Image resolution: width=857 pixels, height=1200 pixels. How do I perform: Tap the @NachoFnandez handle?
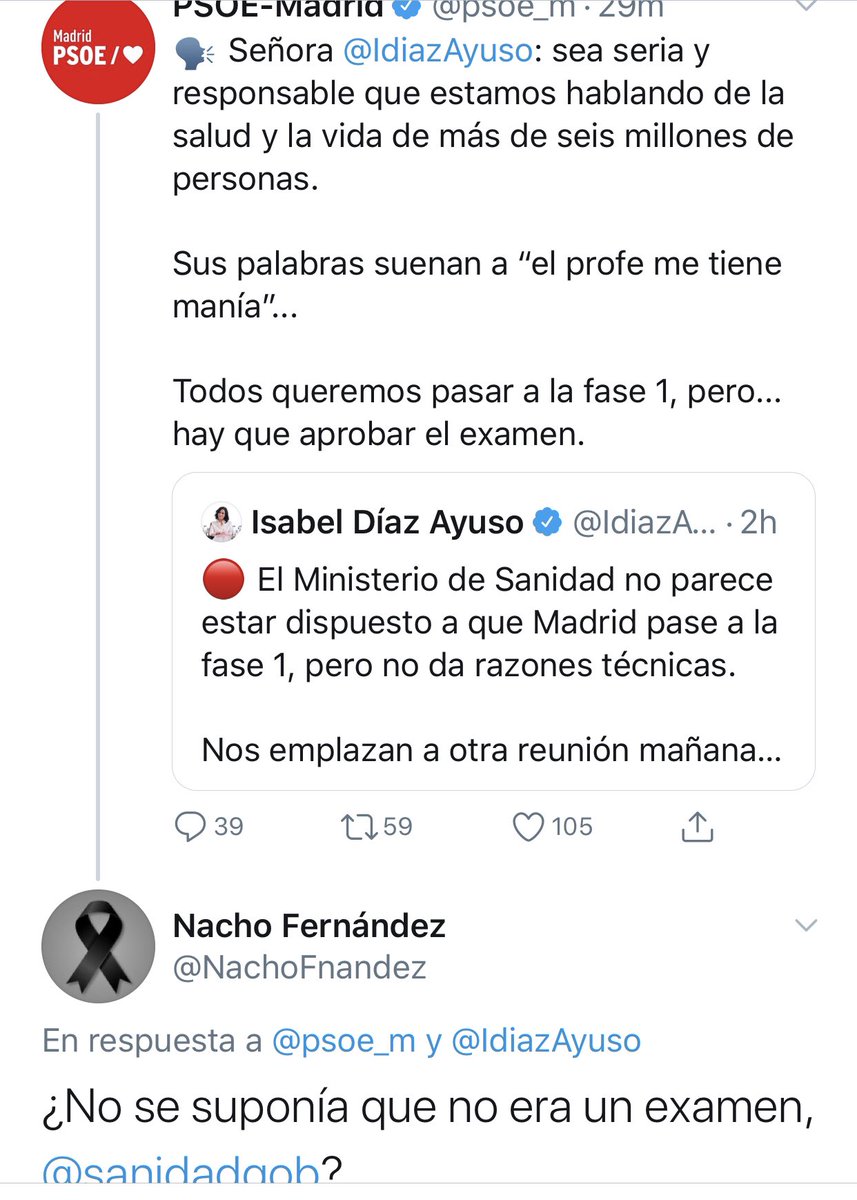click(x=300, y=968)
